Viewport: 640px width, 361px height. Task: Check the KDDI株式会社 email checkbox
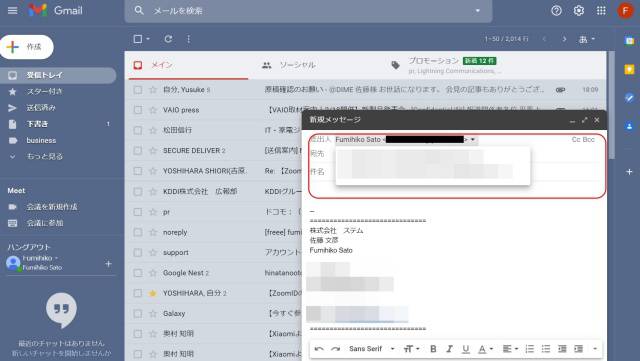click(x=138, y=192)
